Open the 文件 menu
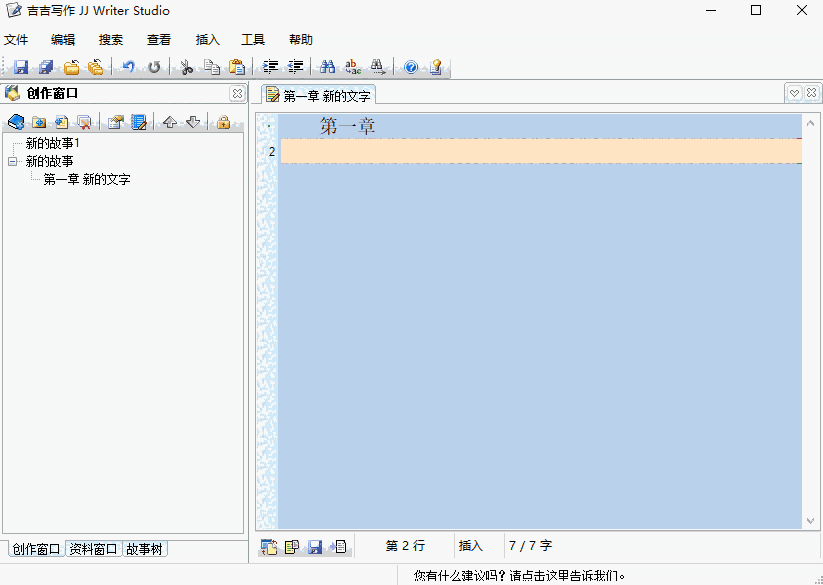Image resolution: width=823 pixels, height=585 pixels. 16,40
